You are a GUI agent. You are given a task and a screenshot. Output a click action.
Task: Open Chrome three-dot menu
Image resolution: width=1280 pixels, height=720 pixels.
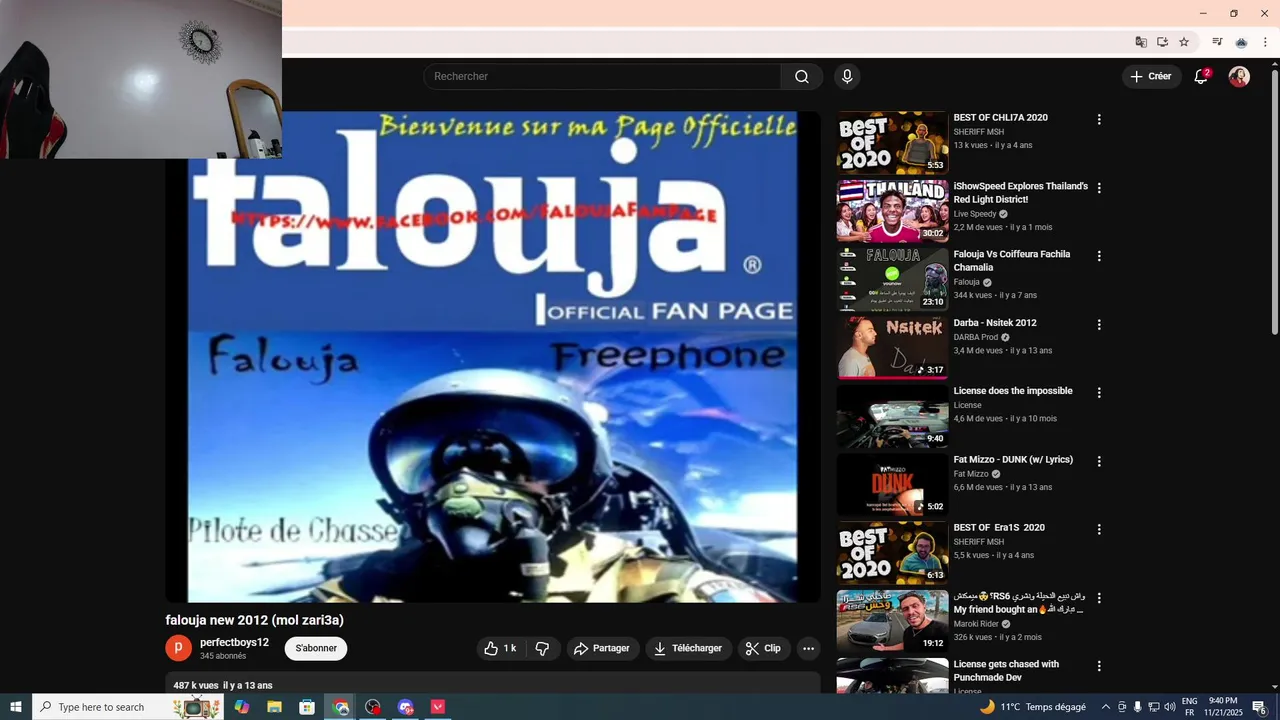tap(1265, 42)
